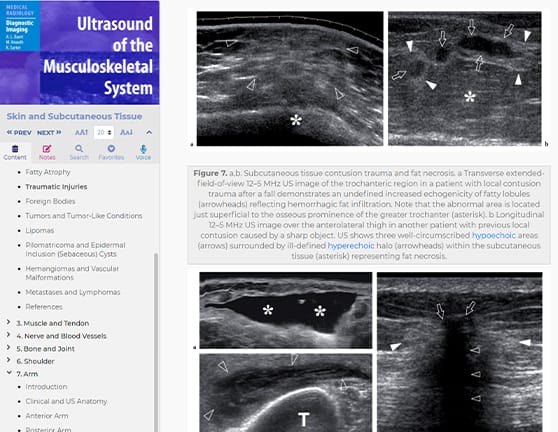558x432 pixels.
Task: Click the Notes pencil icon
Action: 47,148
